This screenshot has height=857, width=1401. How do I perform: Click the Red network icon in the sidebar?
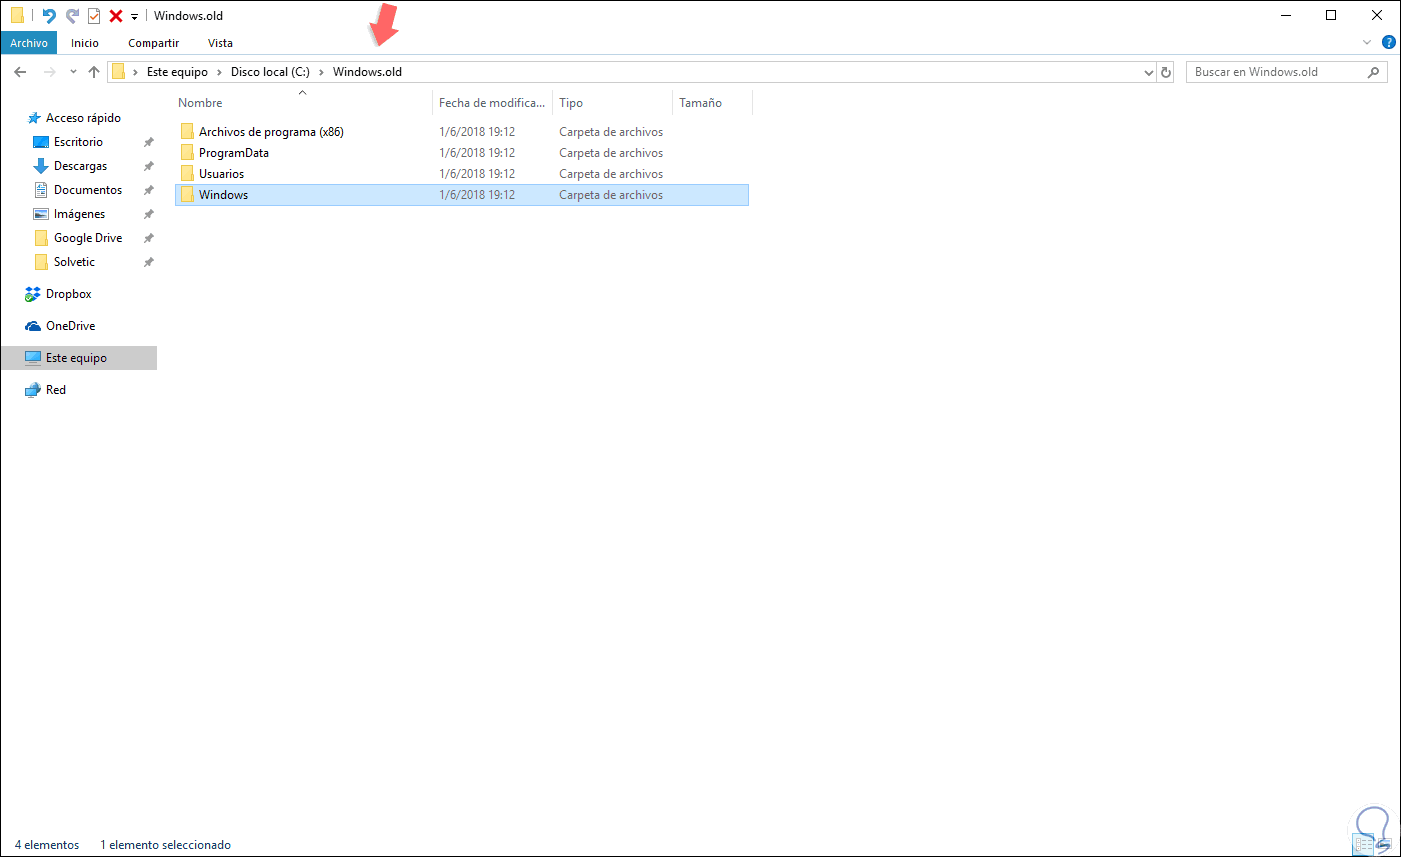pyautogui.click(x=33, y=390)
